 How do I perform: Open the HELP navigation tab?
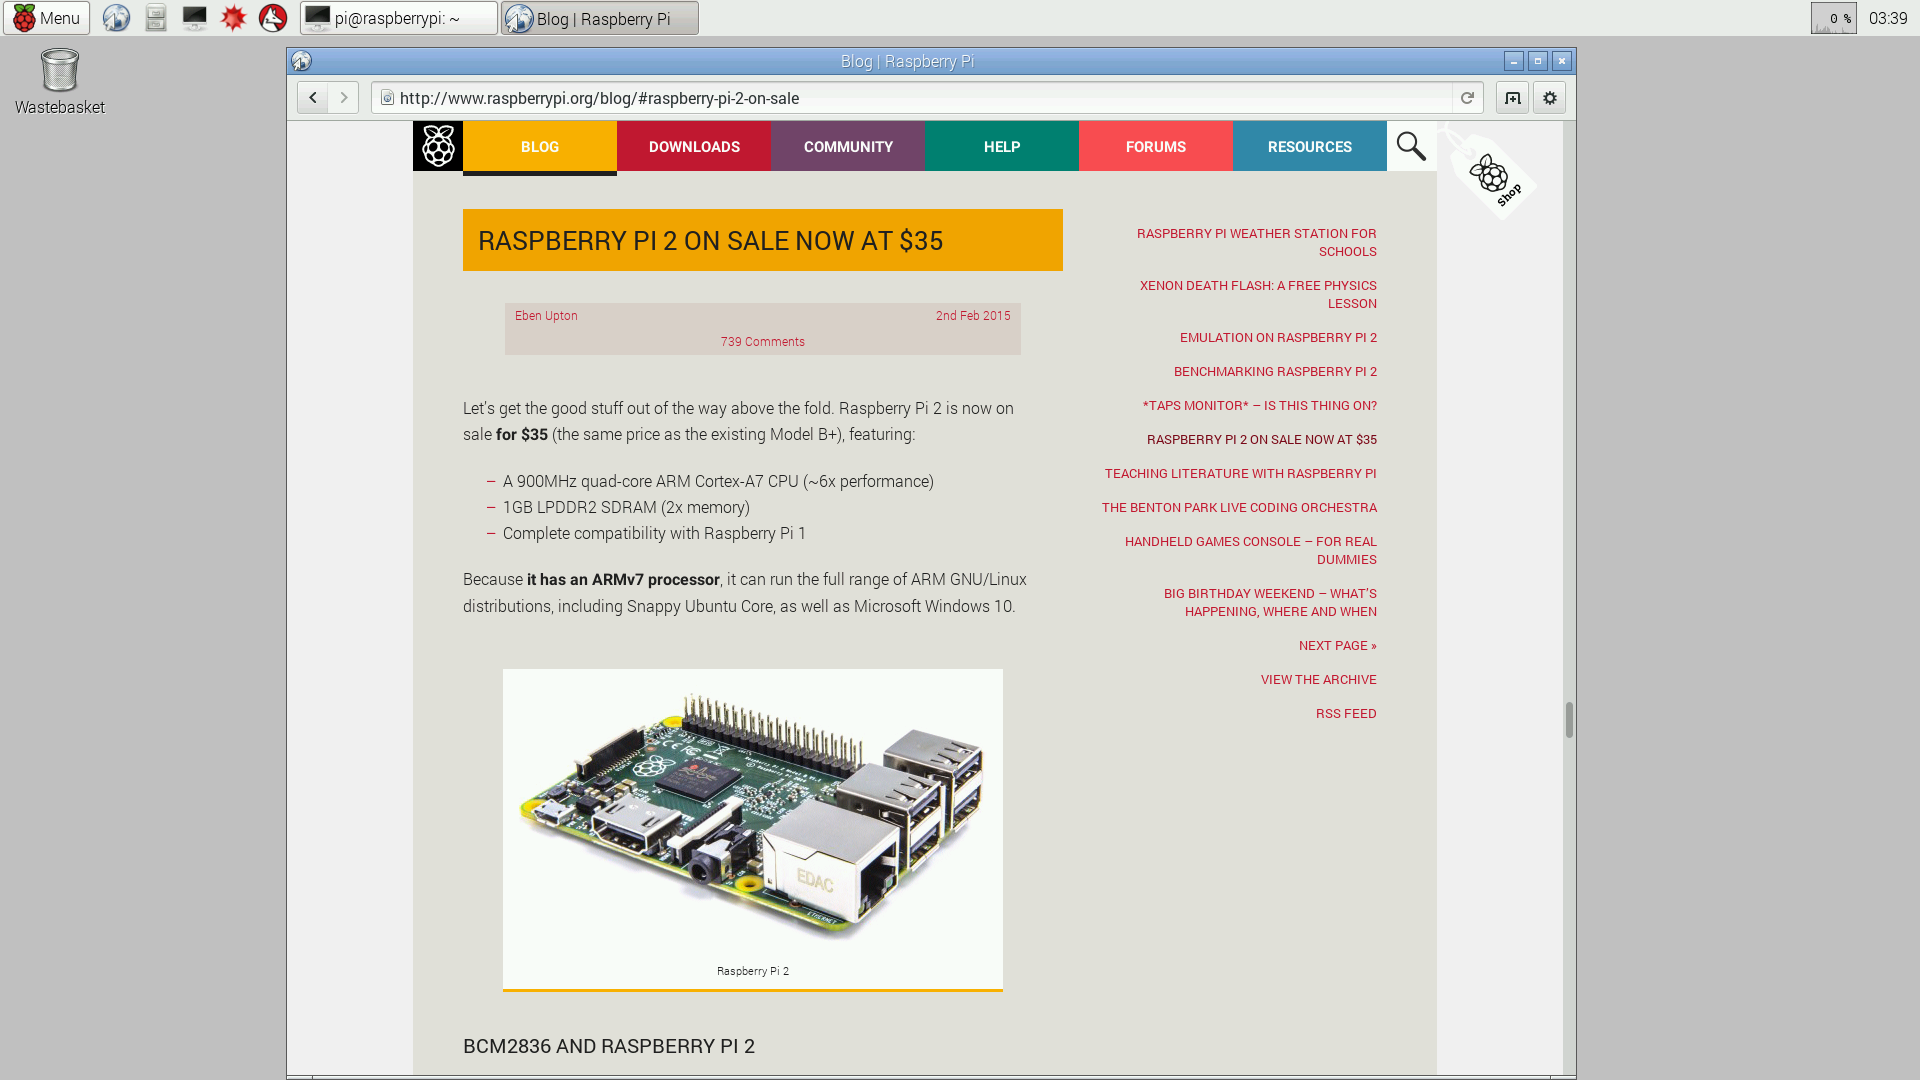point(1002,147)
